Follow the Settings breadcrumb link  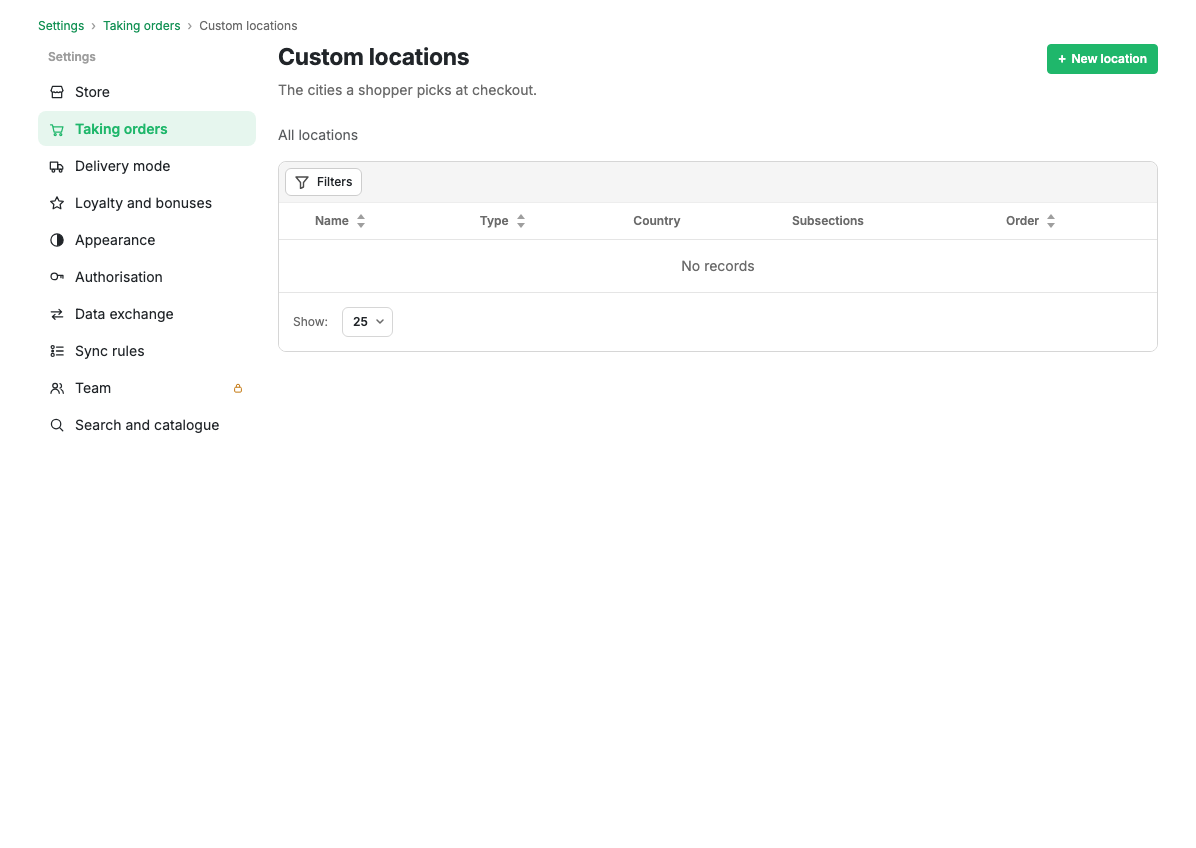(x=61, y=26)
